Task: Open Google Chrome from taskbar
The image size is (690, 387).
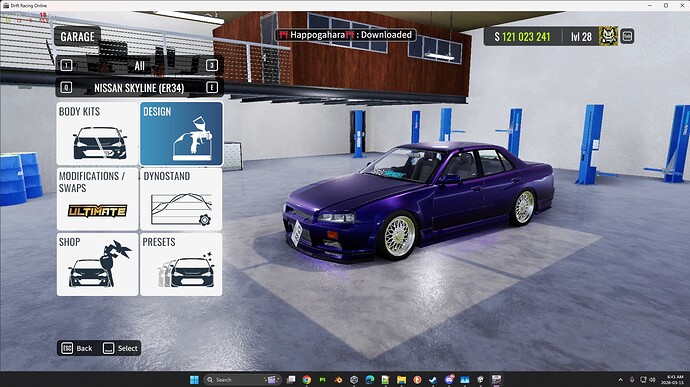Action: point(307,380)
